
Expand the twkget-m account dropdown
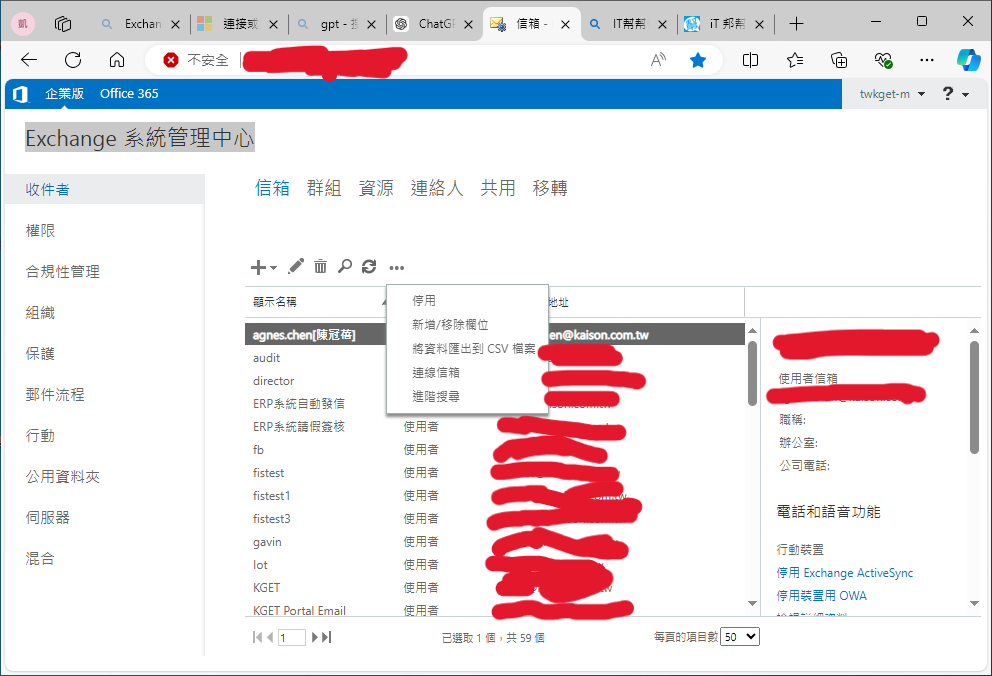[x=892, y=94]
